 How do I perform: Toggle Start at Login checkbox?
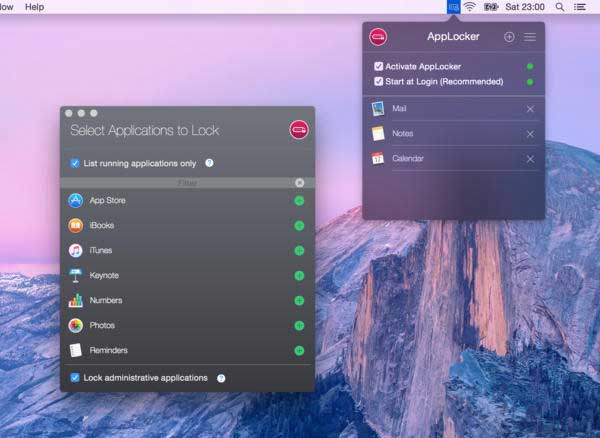tap(378, 81)
